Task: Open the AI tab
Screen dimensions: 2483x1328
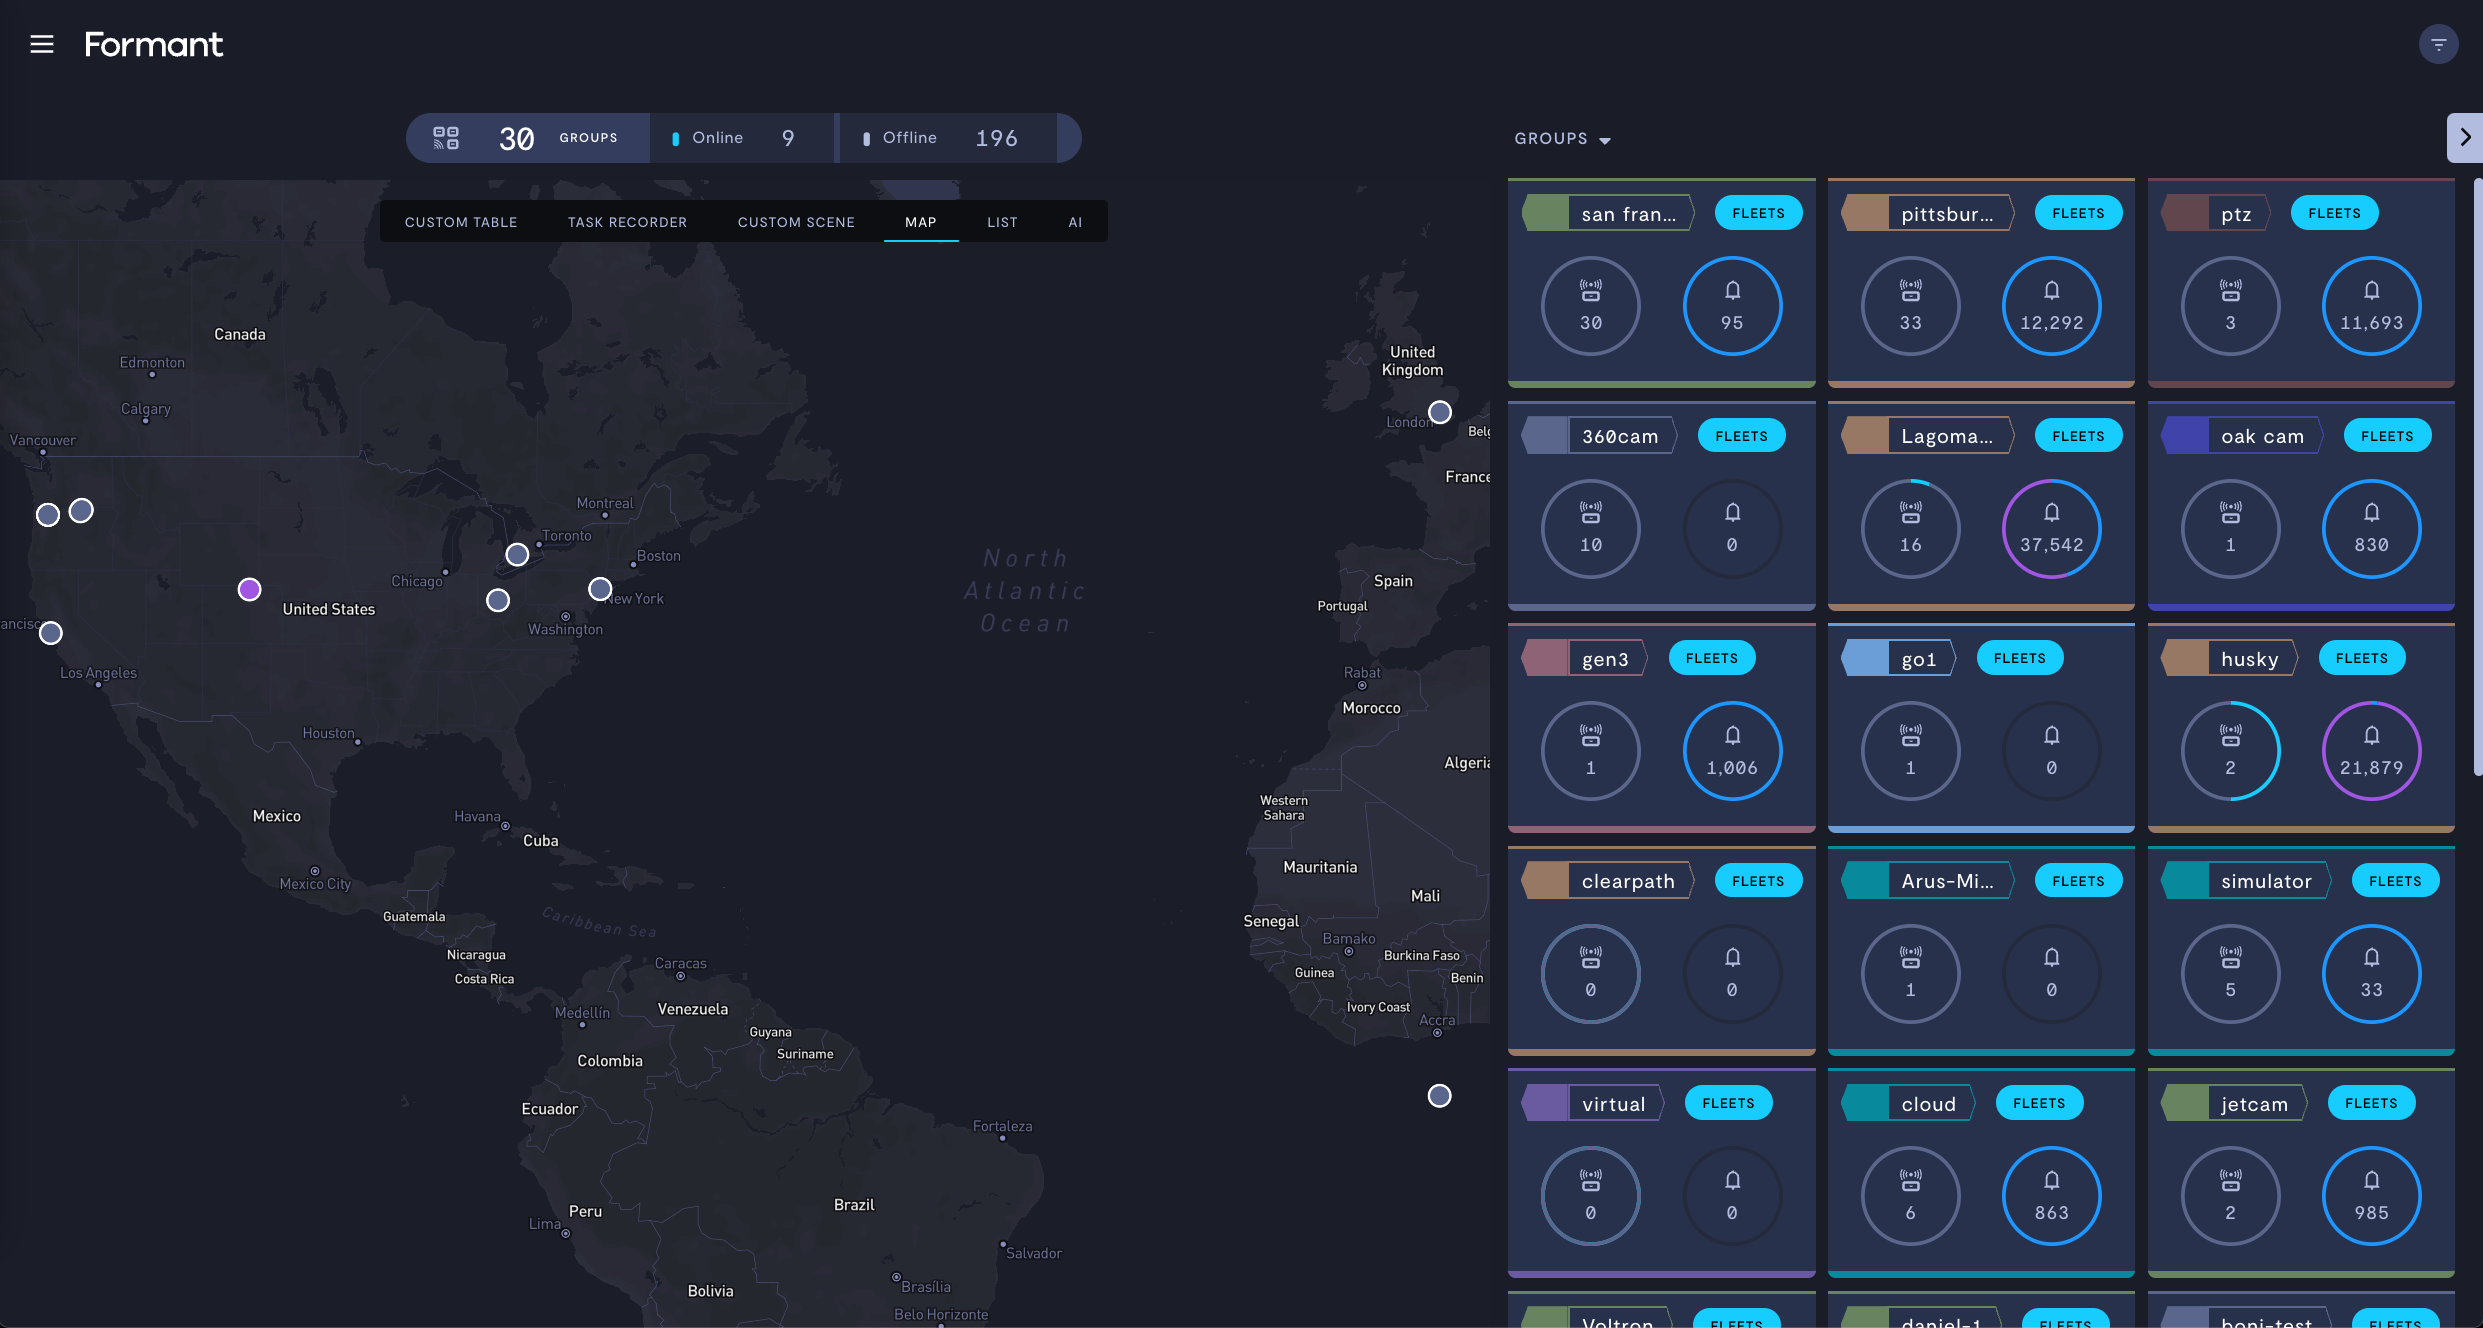Action: click(1075, 222)
